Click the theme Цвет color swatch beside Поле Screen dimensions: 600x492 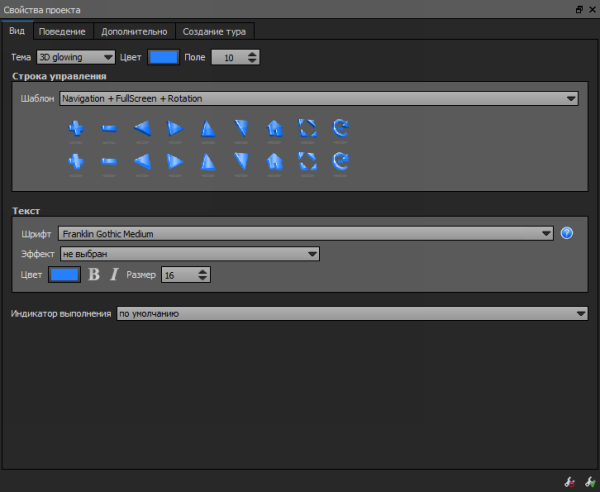(x=163, y=57)
